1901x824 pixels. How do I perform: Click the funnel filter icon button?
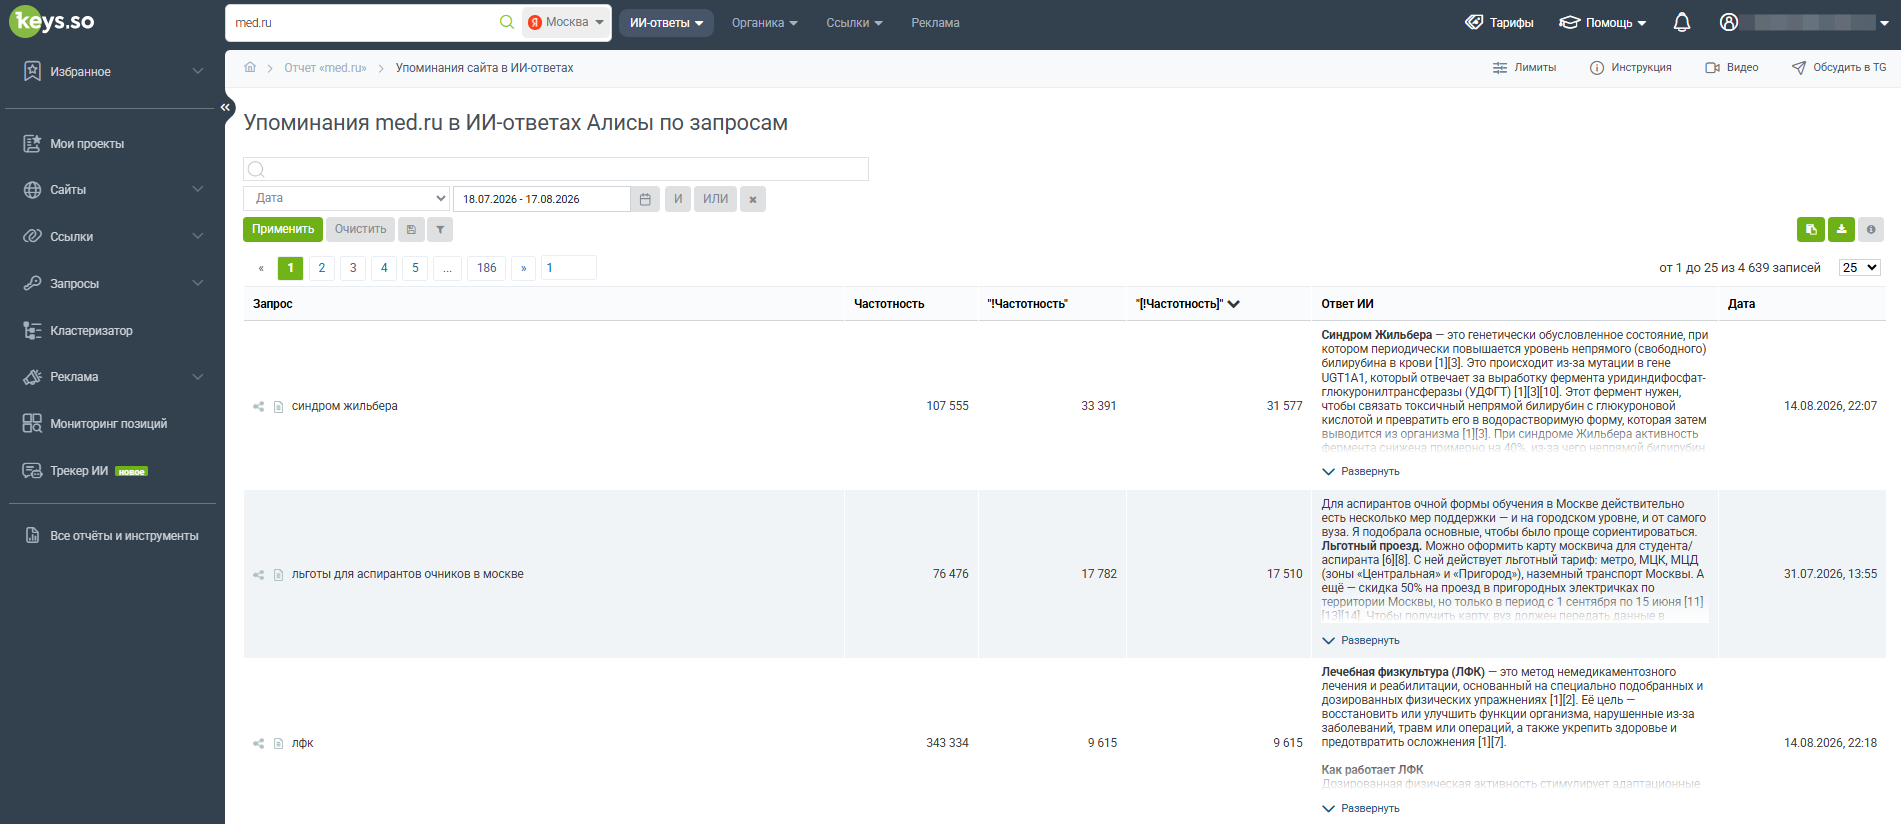tap(440, 229)
